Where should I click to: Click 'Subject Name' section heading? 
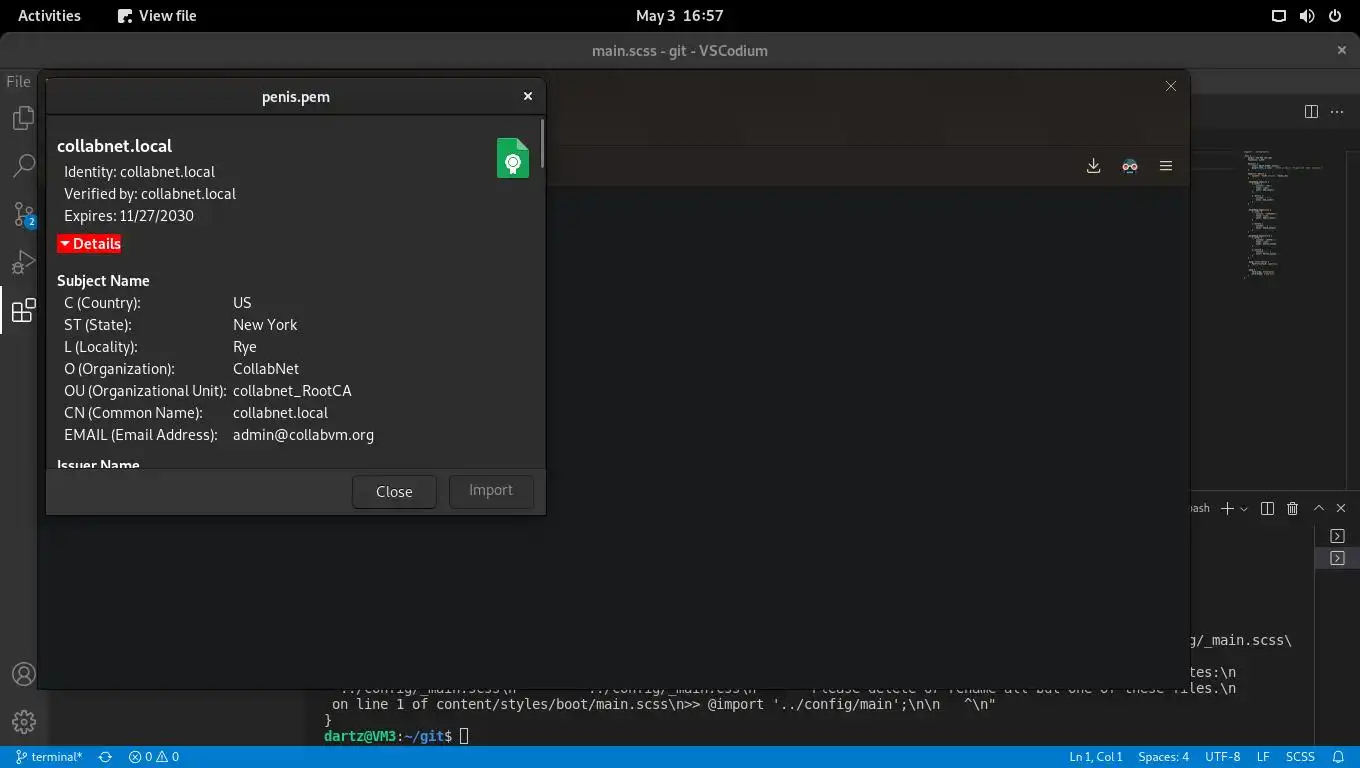coord(103,281)
